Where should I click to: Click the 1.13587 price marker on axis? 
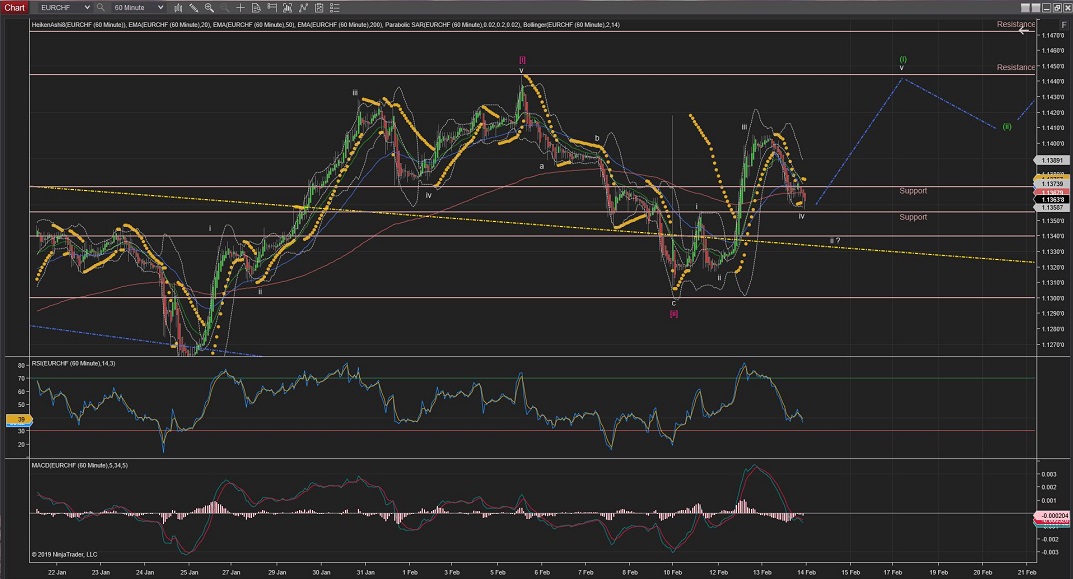tap(1052, 207)
